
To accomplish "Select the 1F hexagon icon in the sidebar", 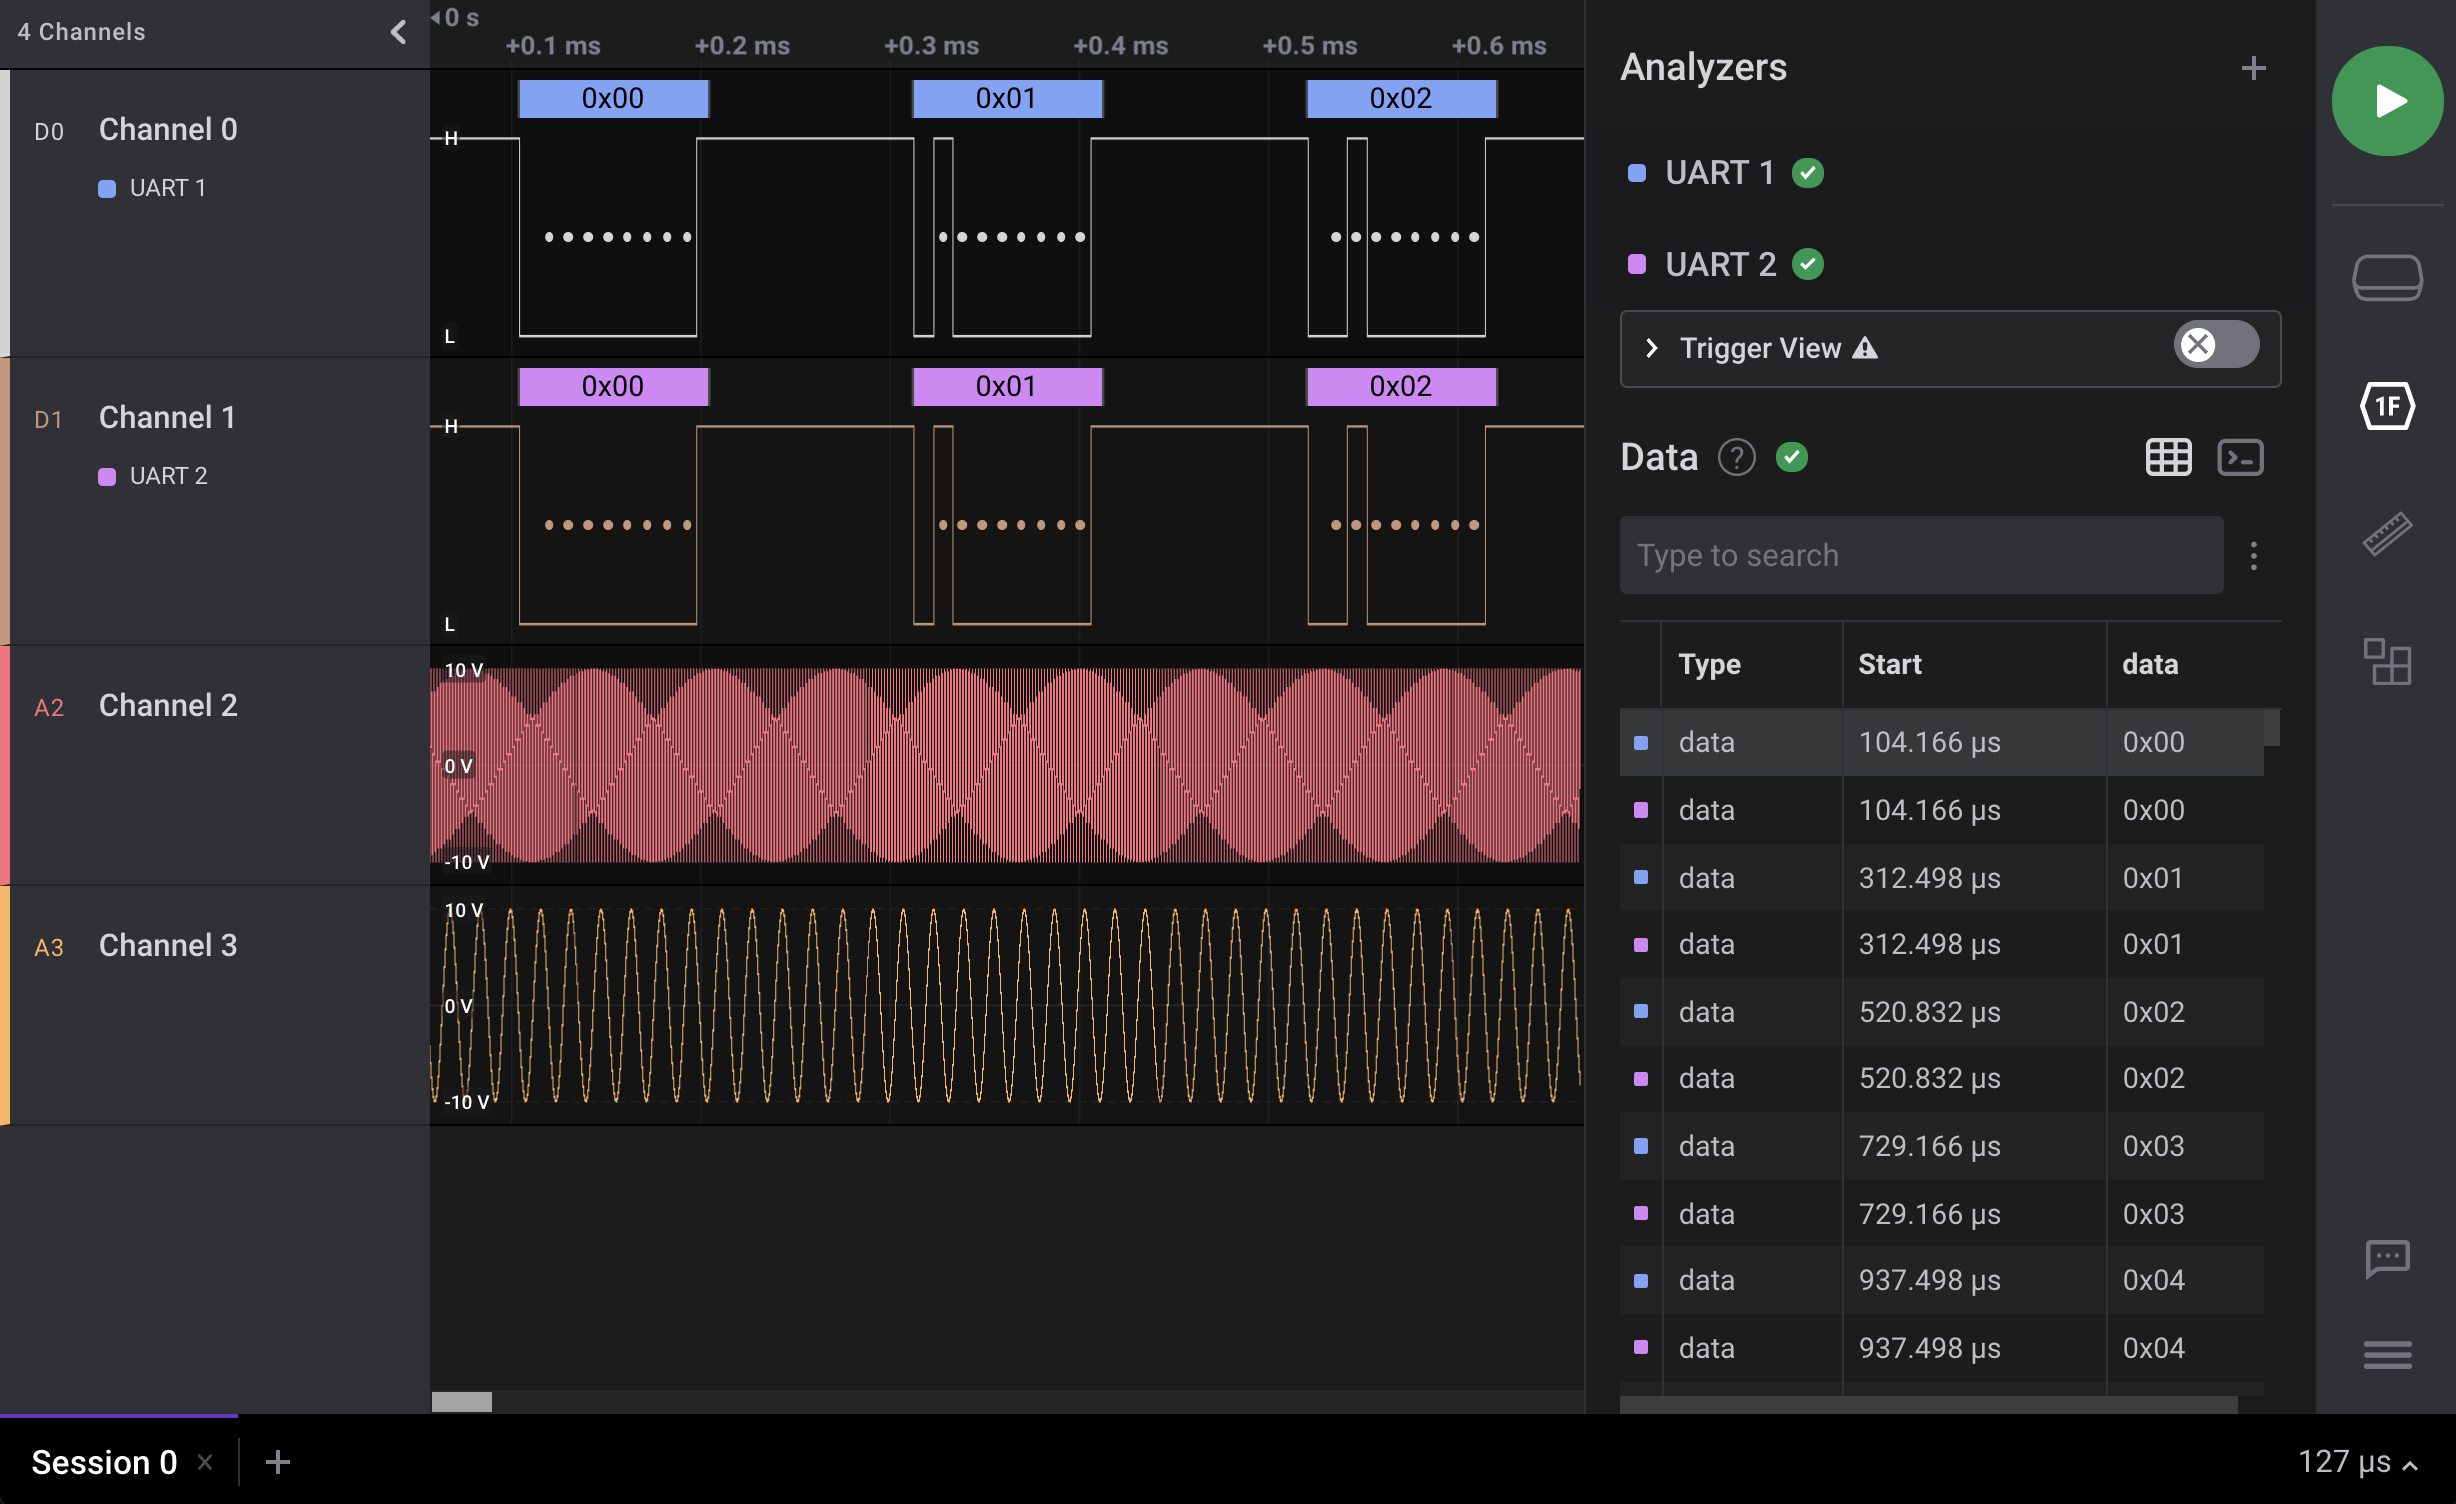I will click(x=2388, y=406).
